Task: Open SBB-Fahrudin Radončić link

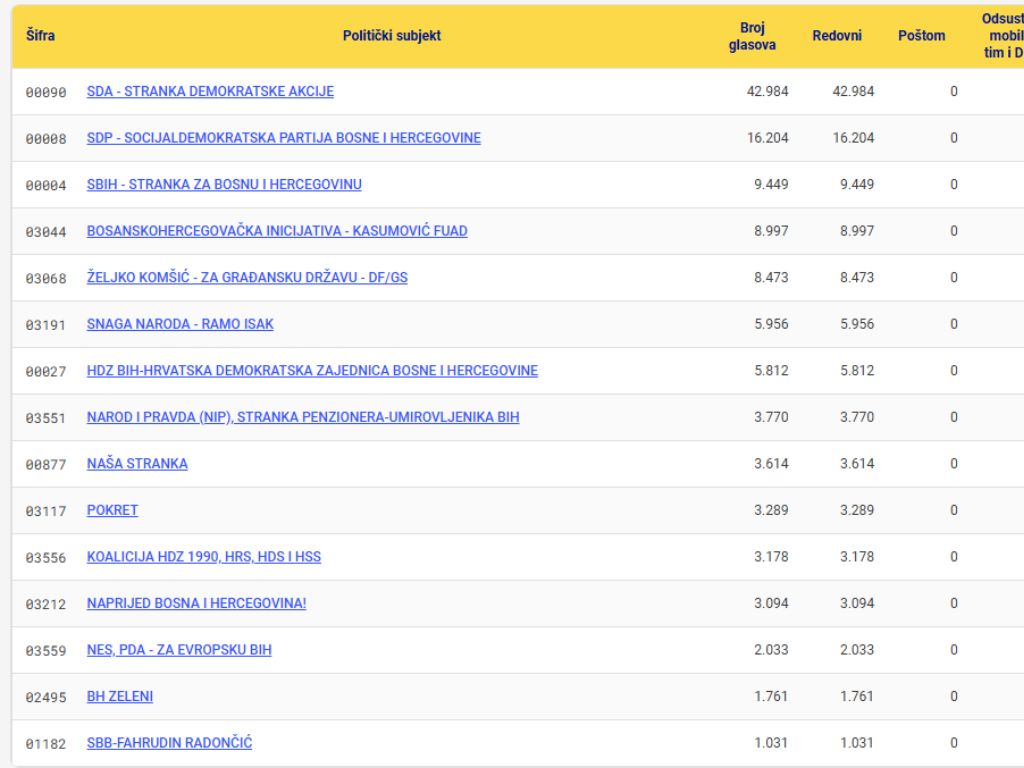Action: pyautogui.click(x=169, y=743)
